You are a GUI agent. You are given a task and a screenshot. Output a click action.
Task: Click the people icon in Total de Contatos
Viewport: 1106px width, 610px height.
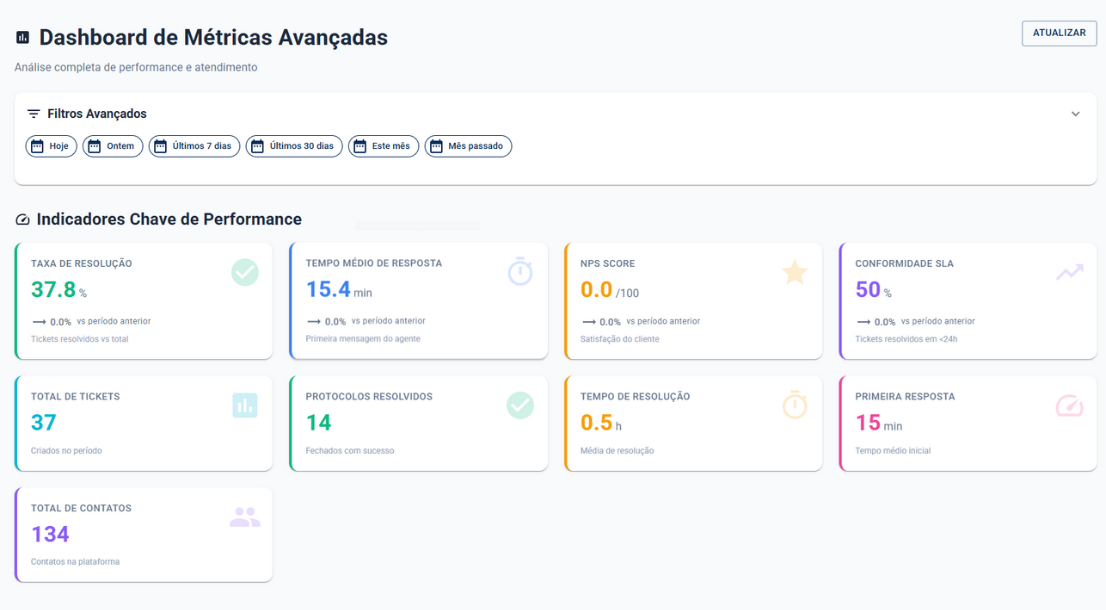245,517
